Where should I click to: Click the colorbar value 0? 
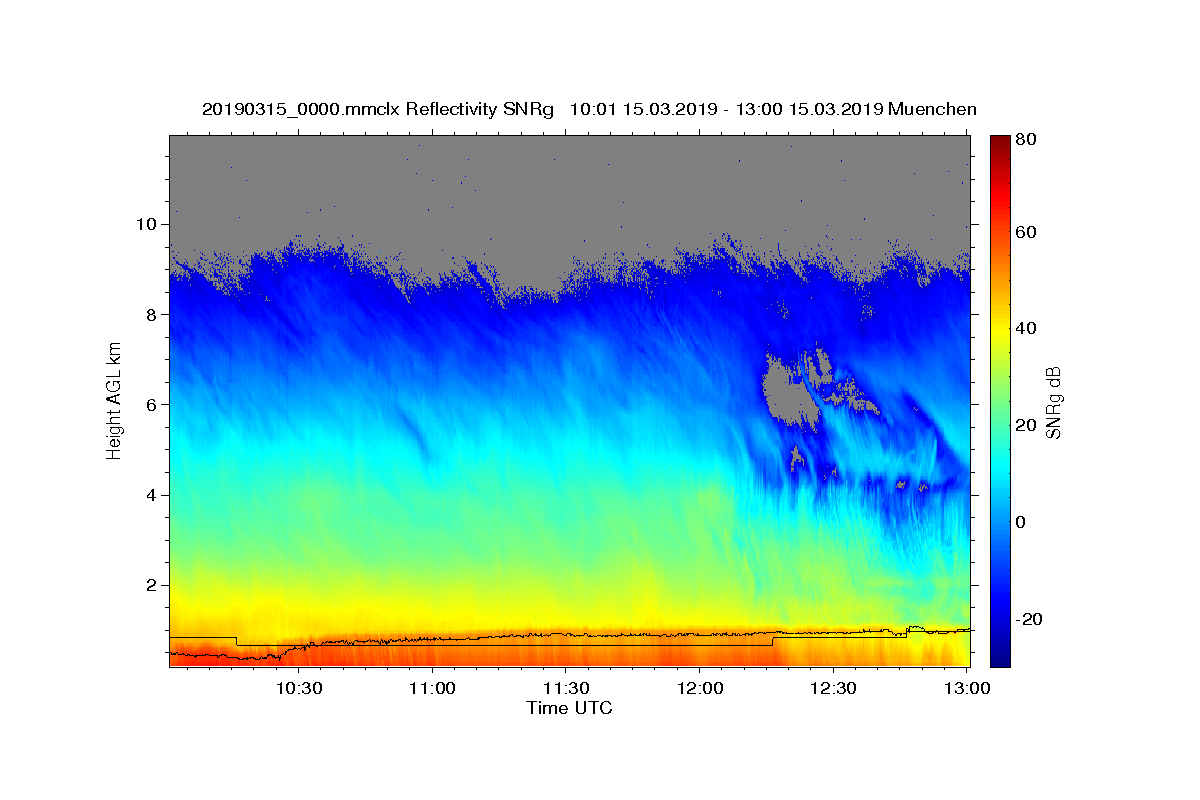pyautogui.click(x=1023, y=522)
